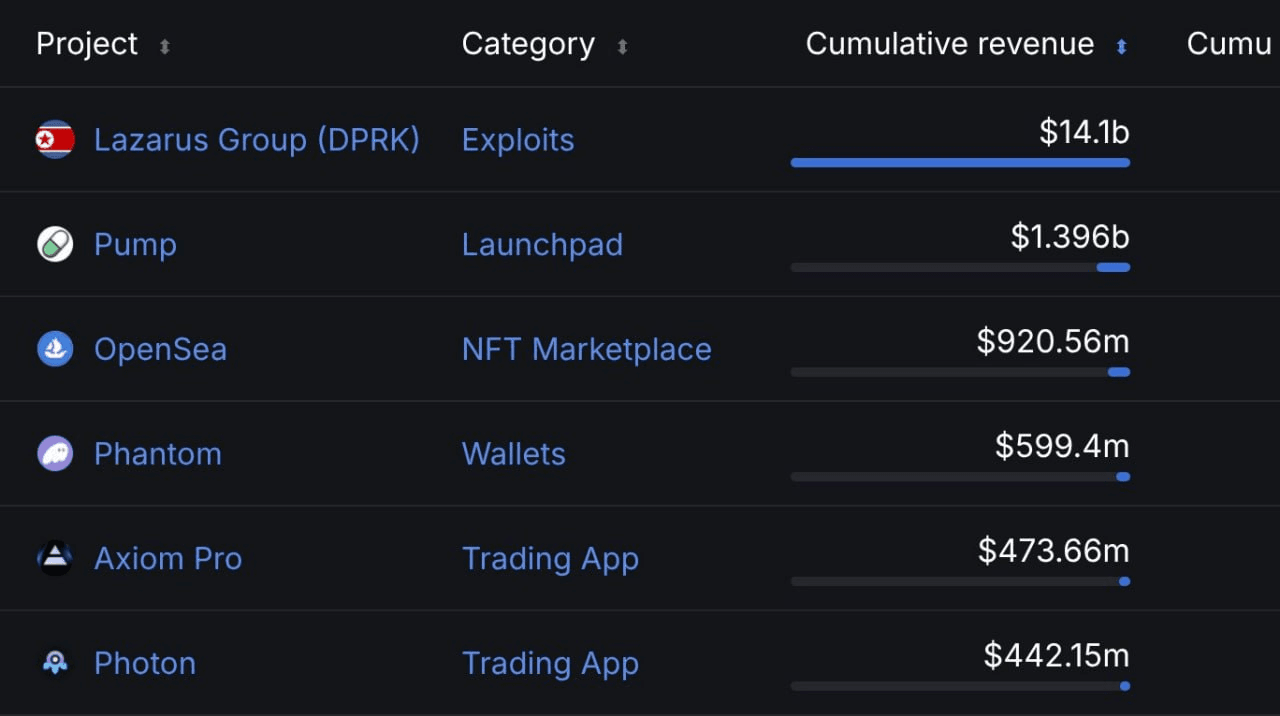Click the Phantom ghost logo icon
Screen dimensions: 1280x716
pyautogui.click(x=55, y=454)
